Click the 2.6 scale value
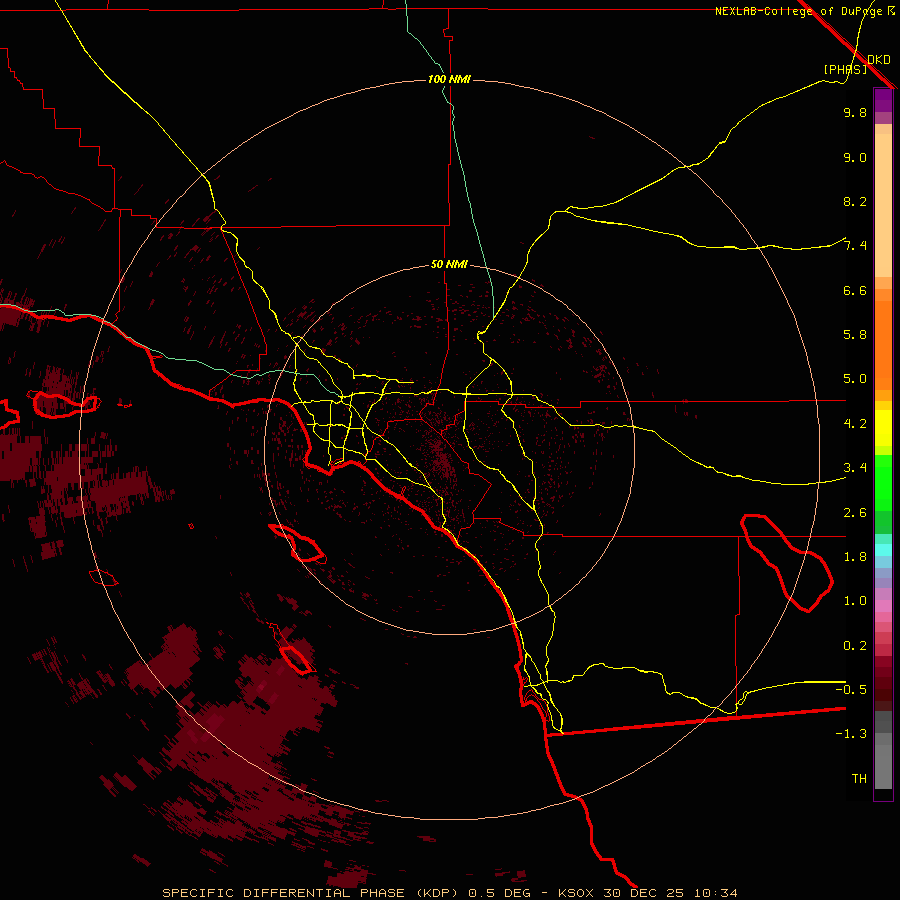The height and width of the screenshot is (900, 900). [x=855, y=513]
